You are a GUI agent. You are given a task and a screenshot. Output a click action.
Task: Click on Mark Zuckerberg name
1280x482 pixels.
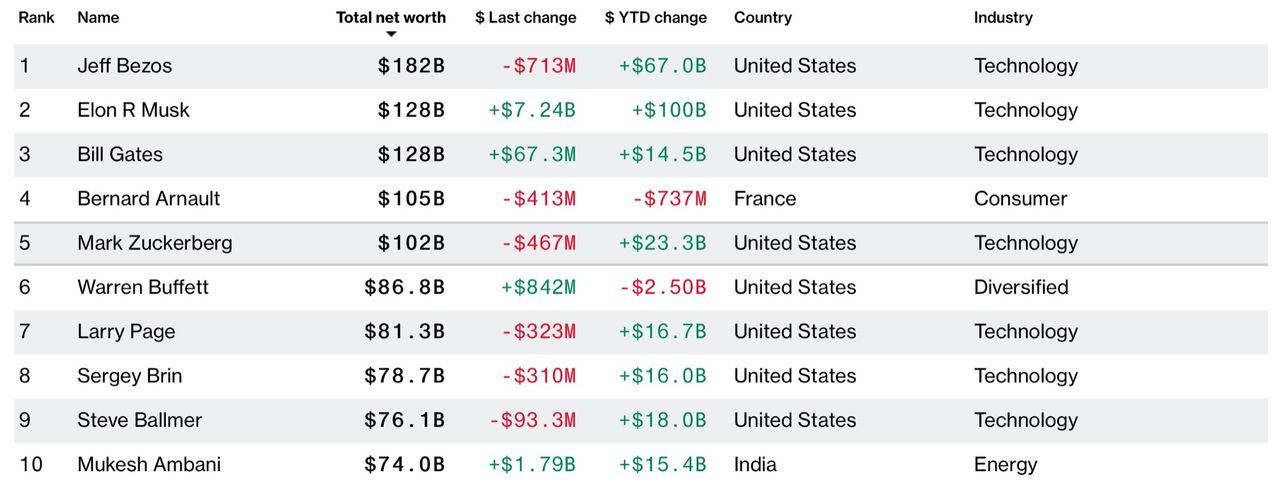click(x=154, y=243)
